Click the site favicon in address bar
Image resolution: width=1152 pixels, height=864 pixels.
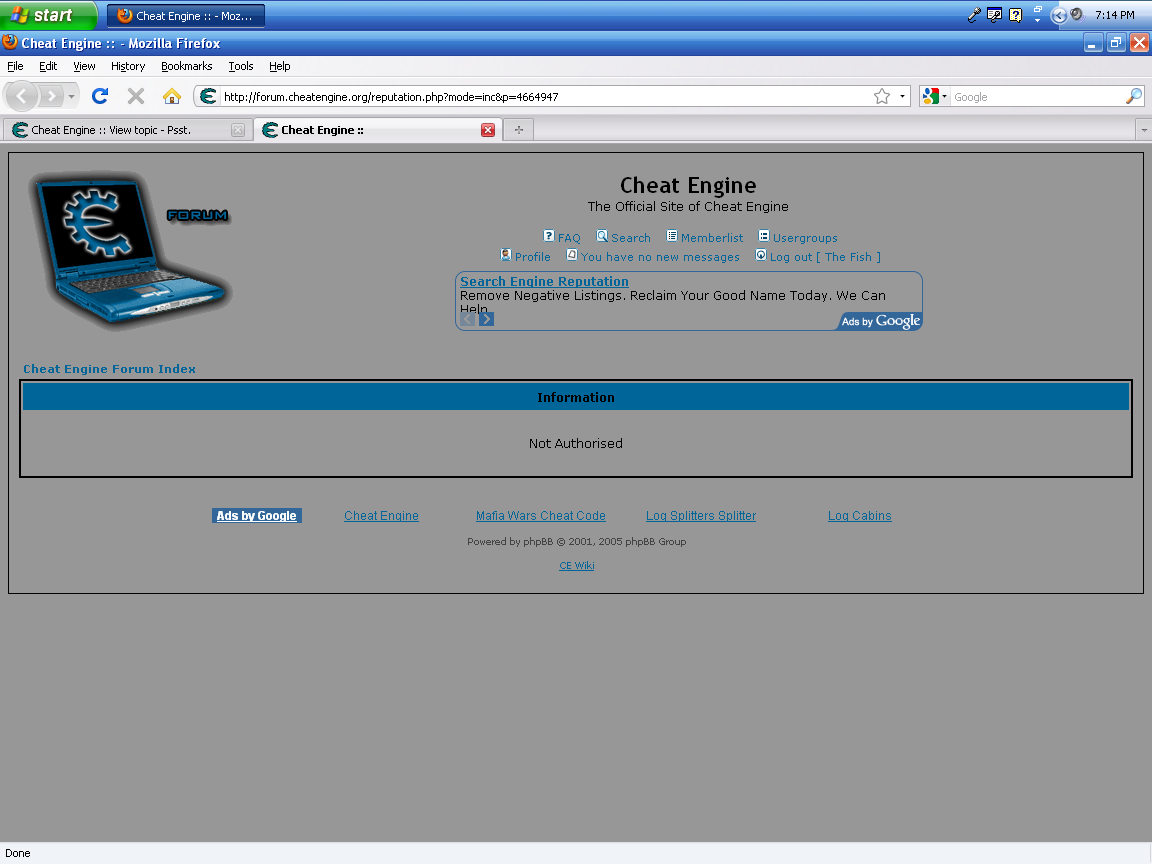[209, 96]
